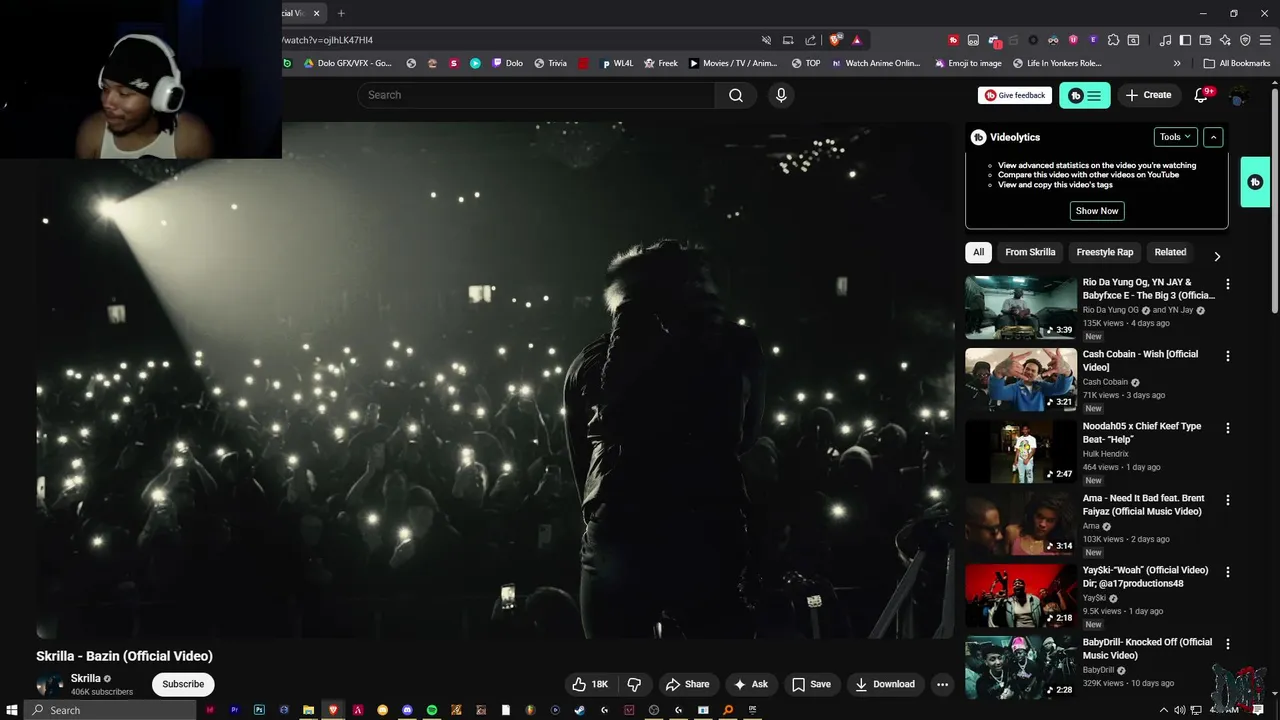Open Emoji to image bookmark
Screen dimensions: 1280x720
pos(968,63)
